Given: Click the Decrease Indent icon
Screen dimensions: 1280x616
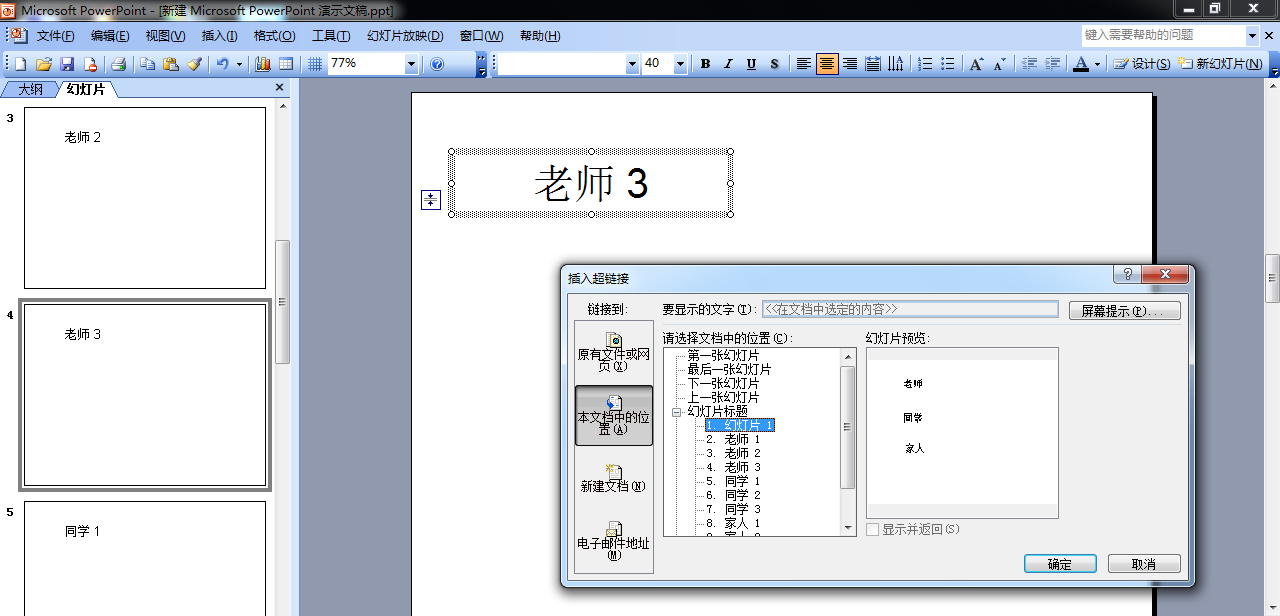Looking at the screenshot, I should tap(1029, 64).
